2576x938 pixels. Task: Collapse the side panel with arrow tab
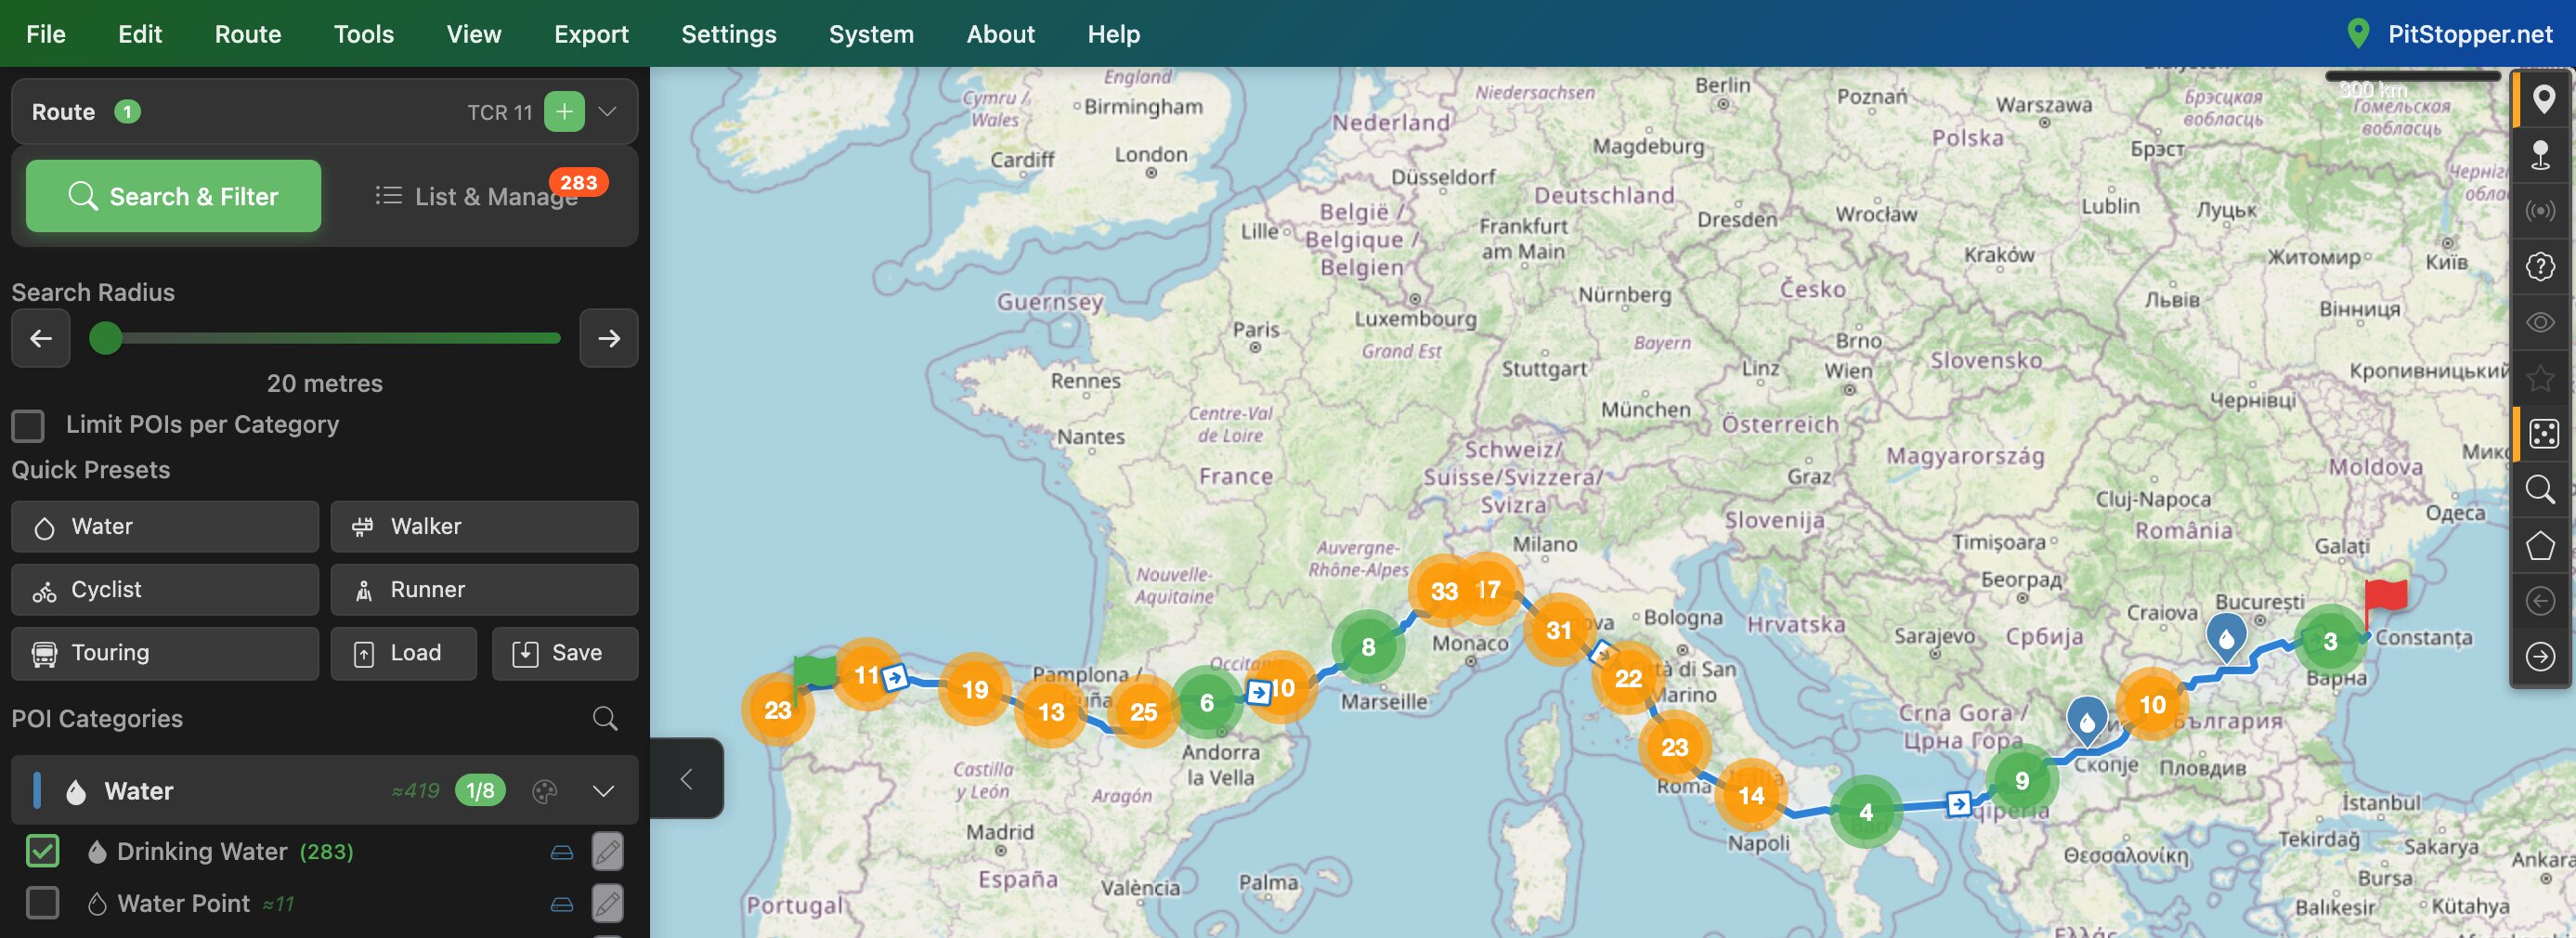coord(687,779)
